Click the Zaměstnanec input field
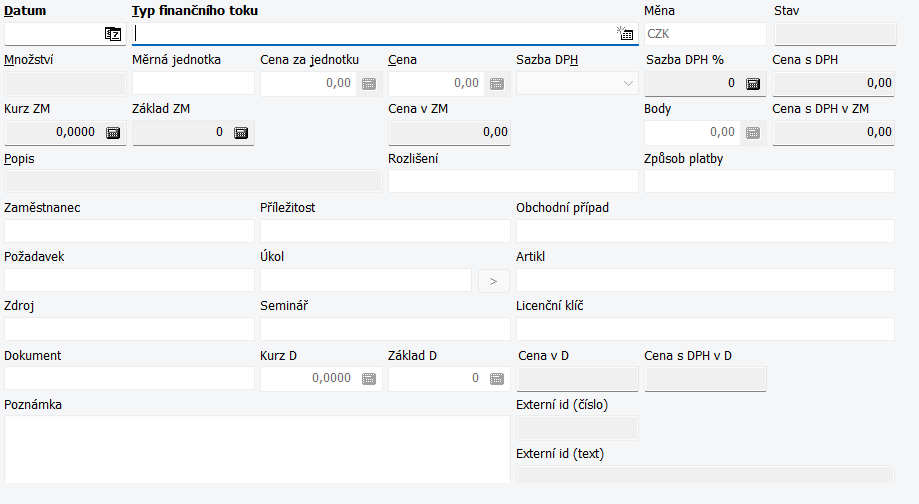919x504 pixels. point(130,231)
